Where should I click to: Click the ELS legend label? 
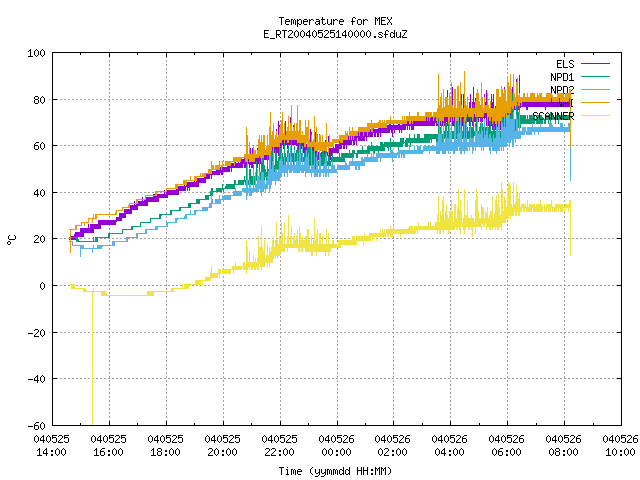point(565,64)
